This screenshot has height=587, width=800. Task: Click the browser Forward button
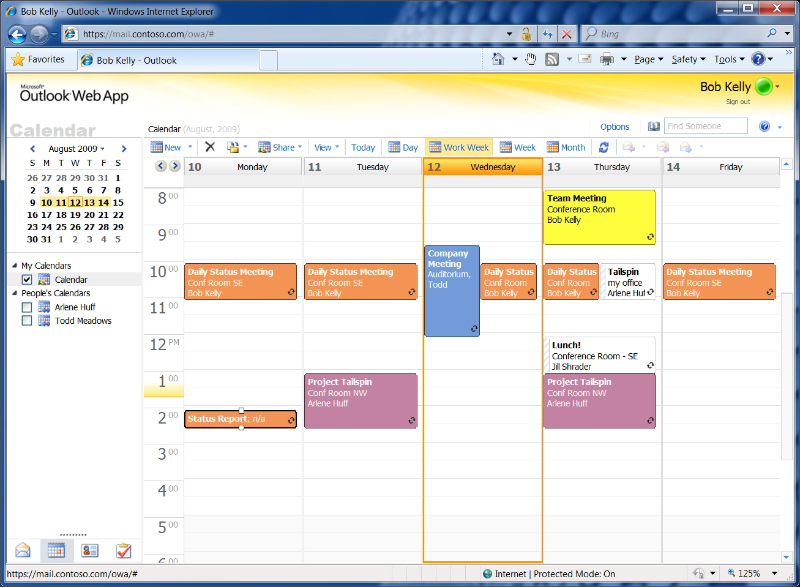click(39, 34)
